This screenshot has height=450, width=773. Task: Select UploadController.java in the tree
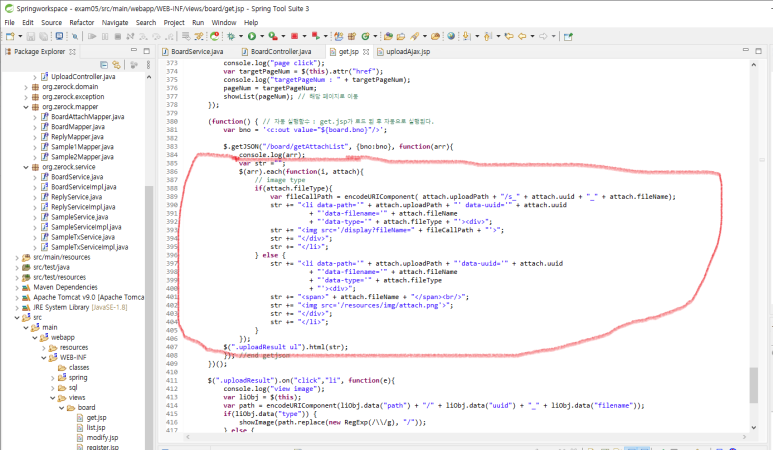83,77
